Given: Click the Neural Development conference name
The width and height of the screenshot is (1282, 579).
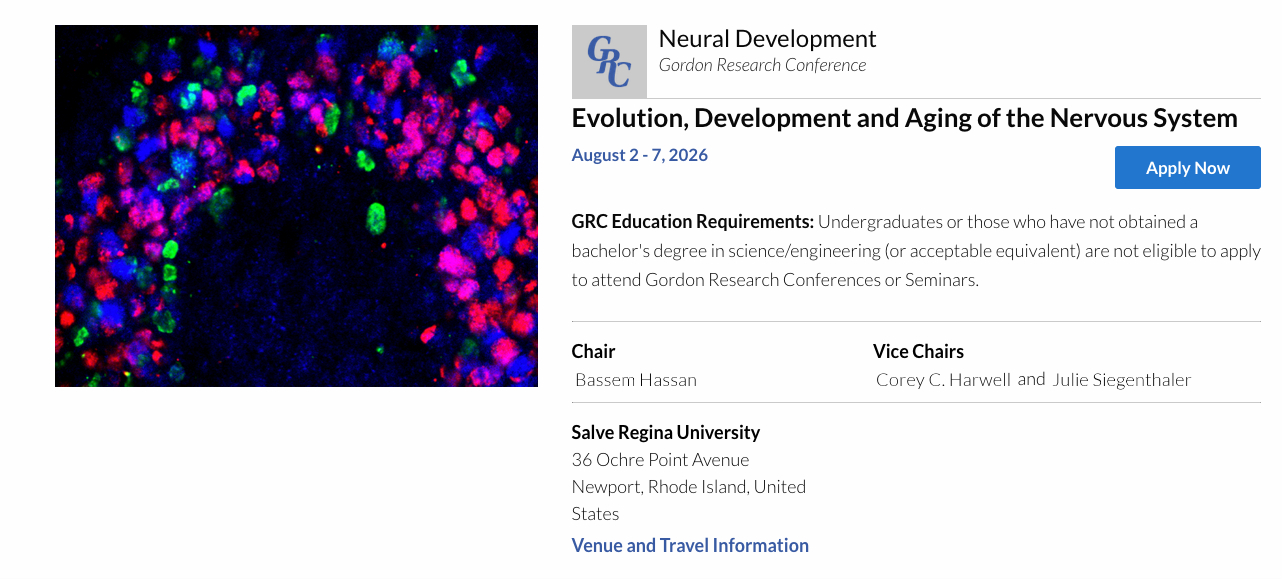Looking at the screenshot, I should [x=767, y=39].
